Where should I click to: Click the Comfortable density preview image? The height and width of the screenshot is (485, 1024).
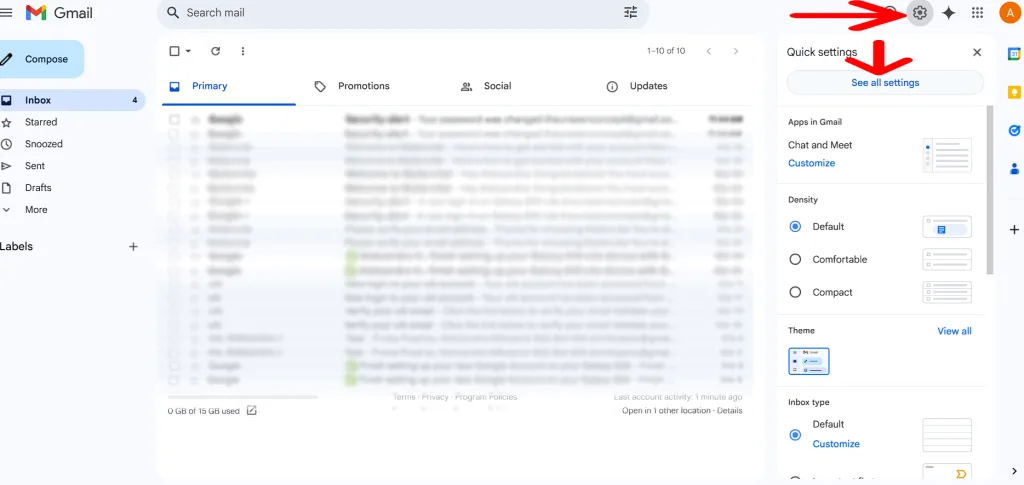947,259
